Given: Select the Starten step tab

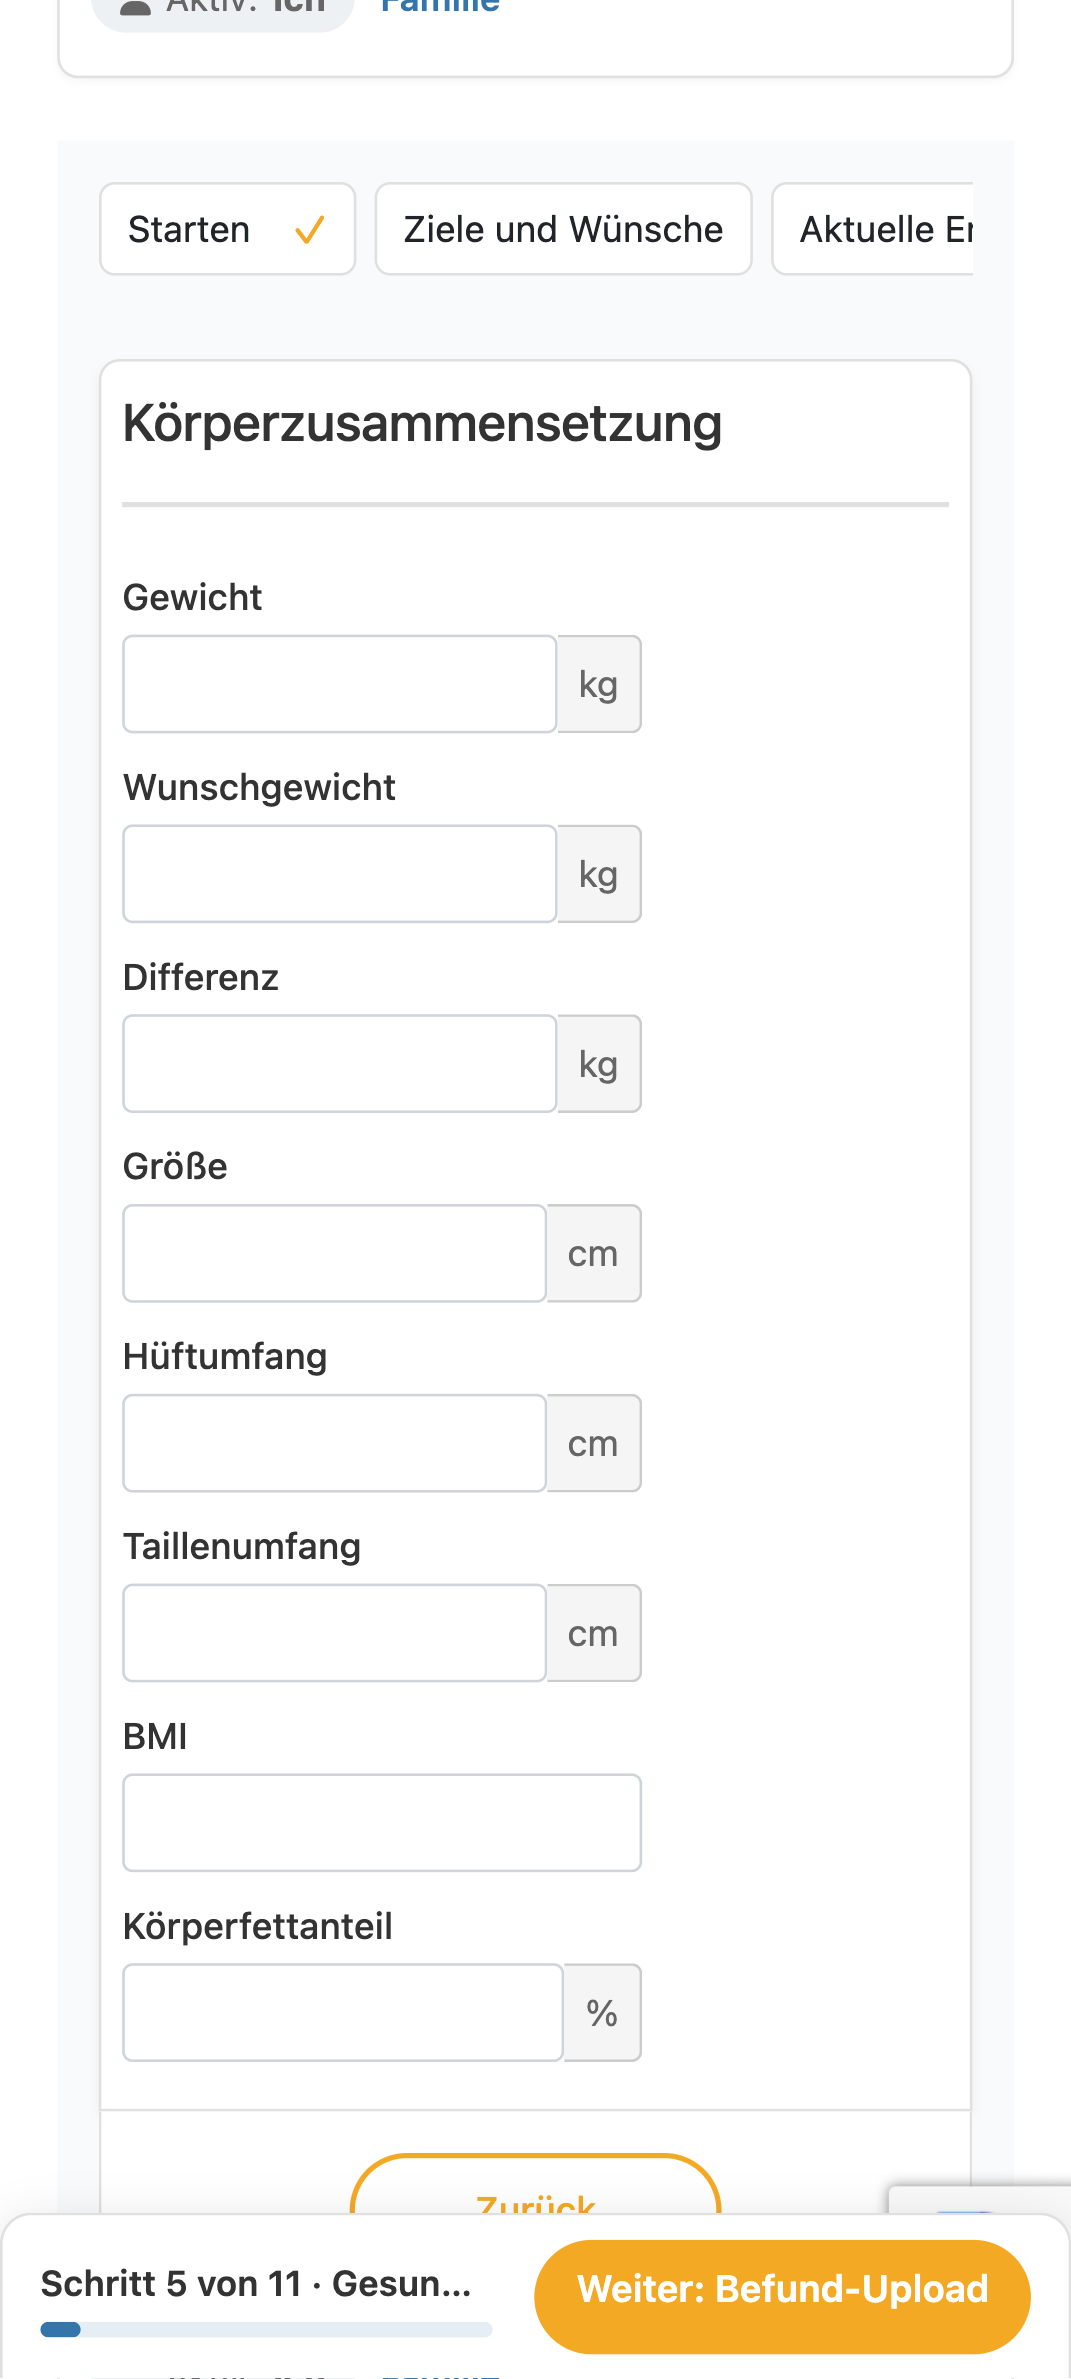Looking at the screenshot, I should click(x=228, y=229).
